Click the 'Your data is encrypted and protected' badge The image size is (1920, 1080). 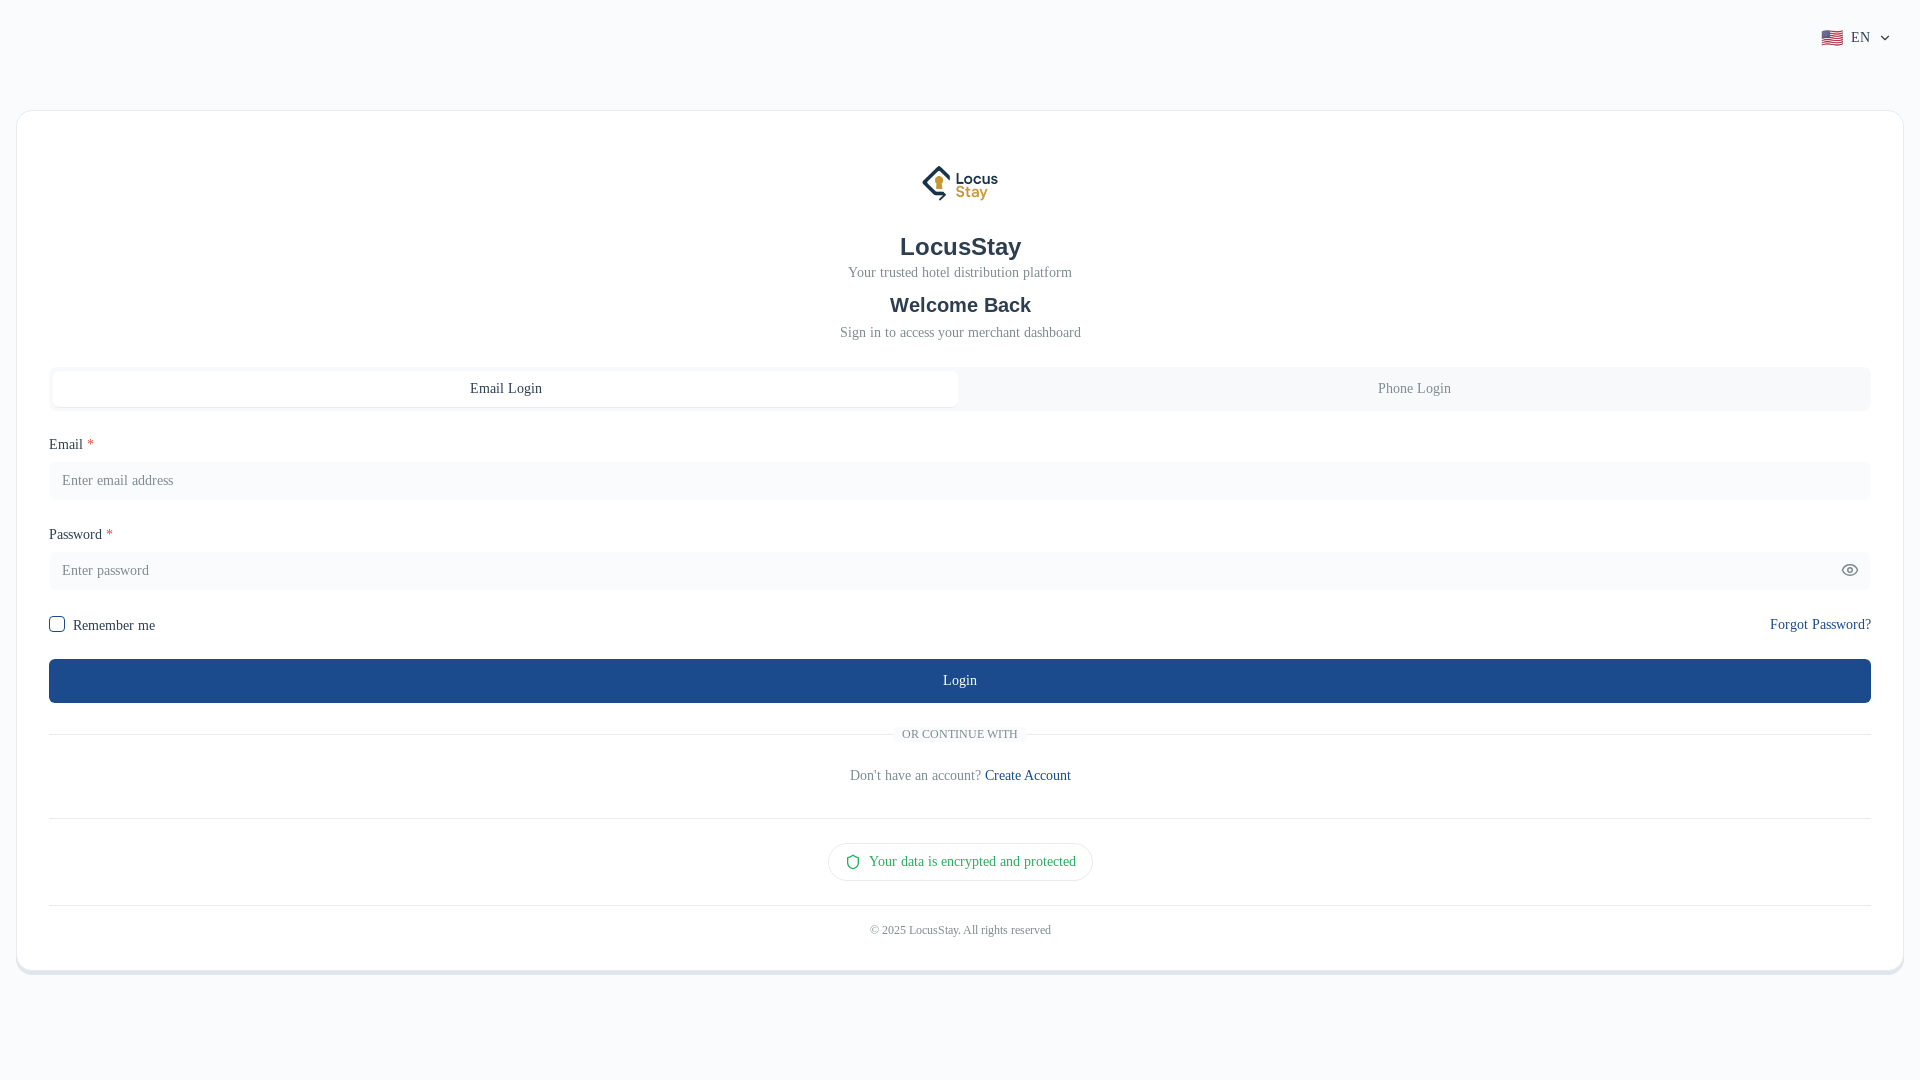pyautogui.click(x=960, y=862)
